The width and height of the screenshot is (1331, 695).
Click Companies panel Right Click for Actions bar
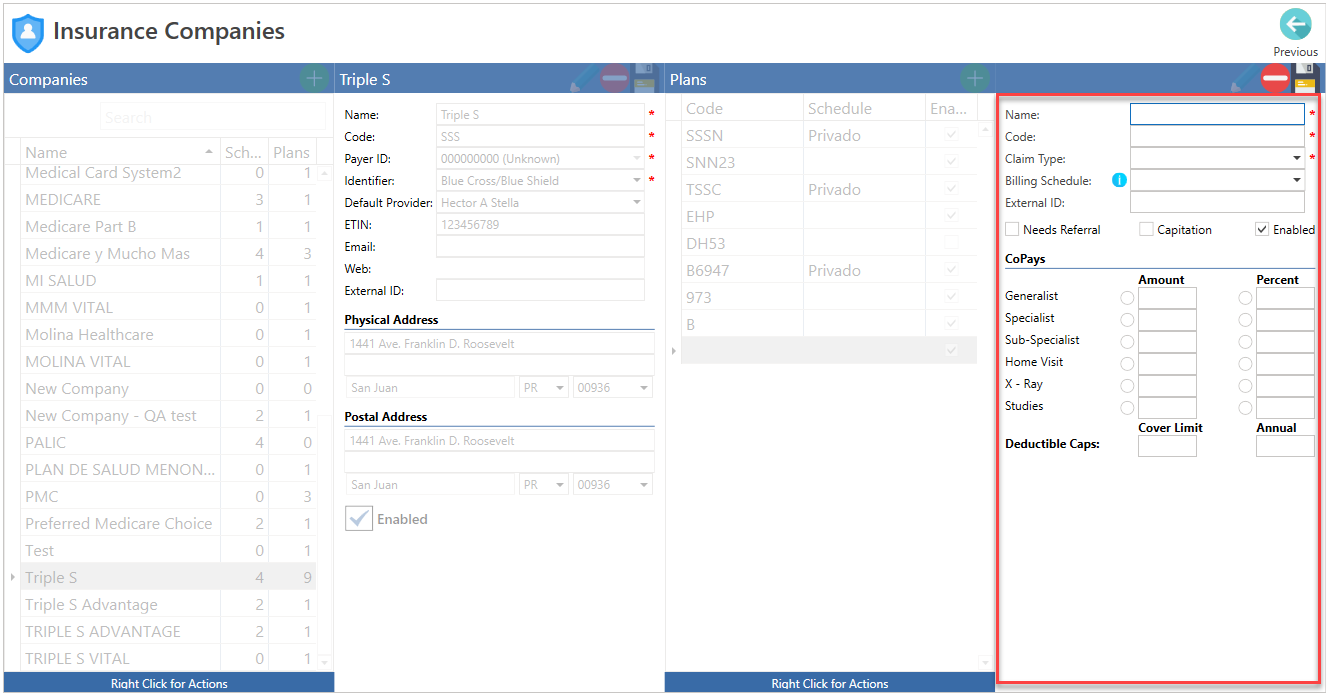169,683
